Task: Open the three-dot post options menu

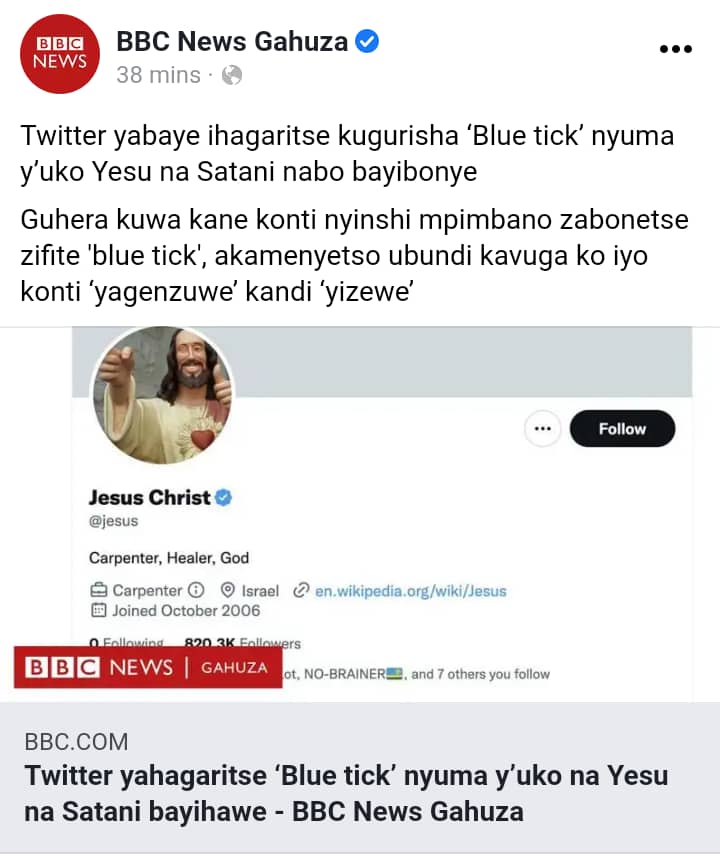Action: [676, 49]
